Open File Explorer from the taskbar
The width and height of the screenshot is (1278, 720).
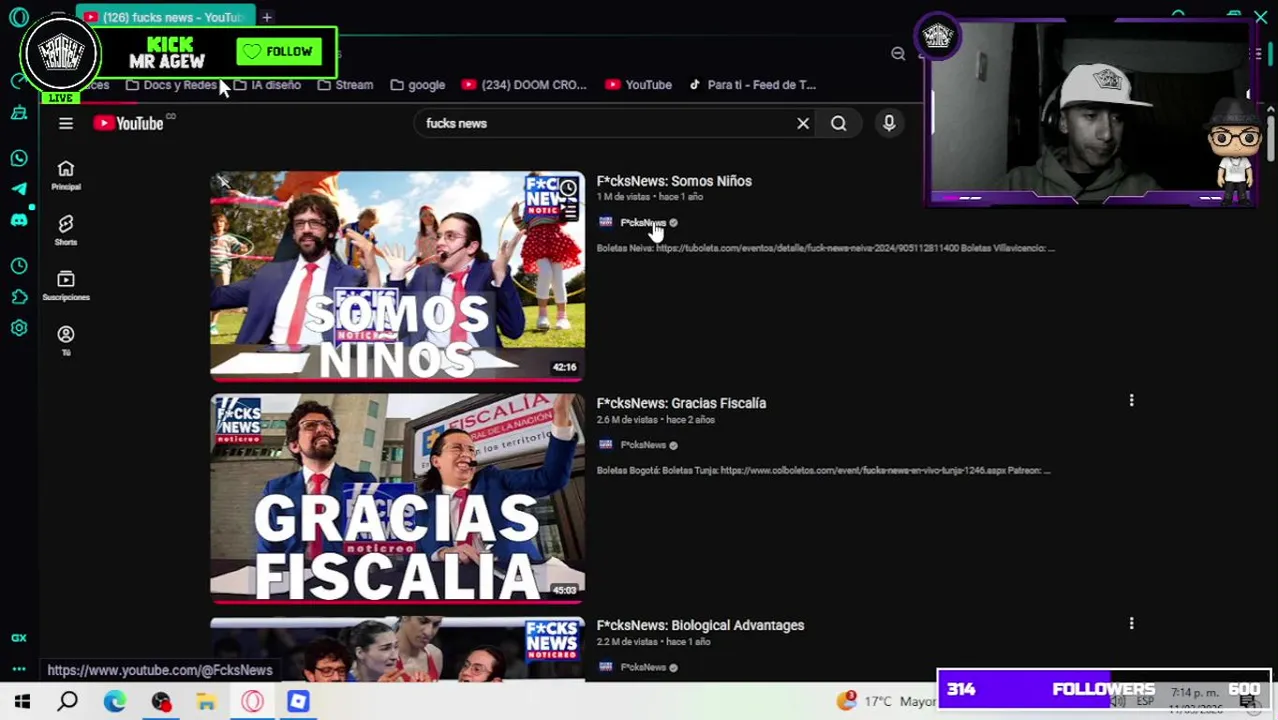click(206, 702)
